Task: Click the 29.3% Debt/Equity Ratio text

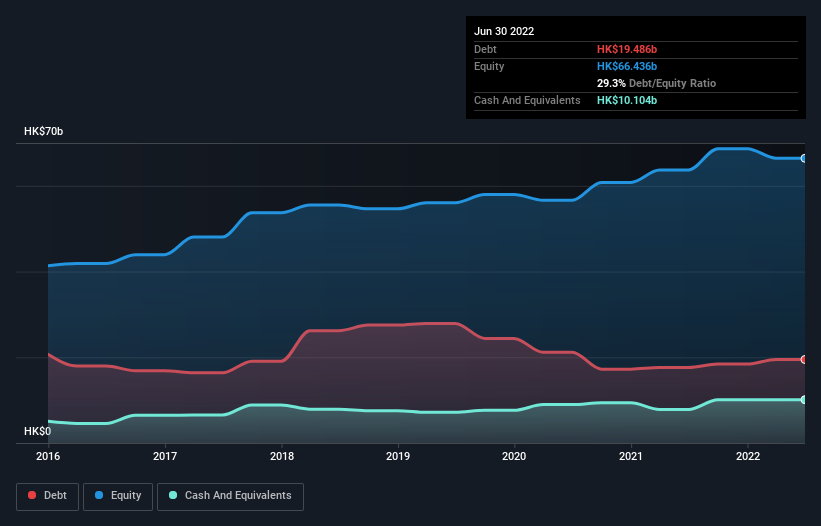Action: tap(656, 83)
